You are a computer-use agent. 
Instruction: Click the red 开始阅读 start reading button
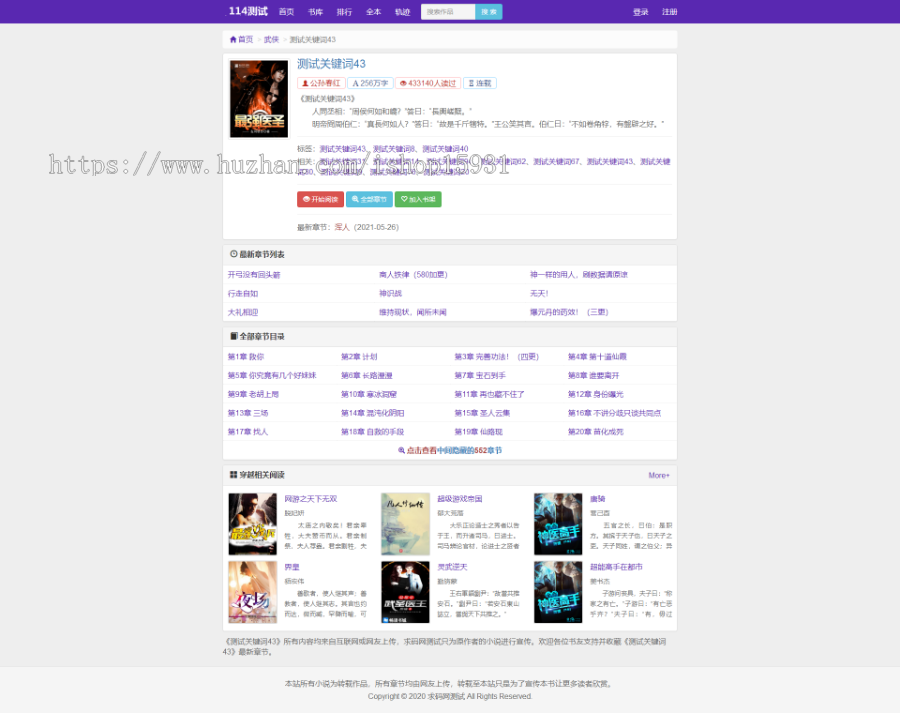320,199
